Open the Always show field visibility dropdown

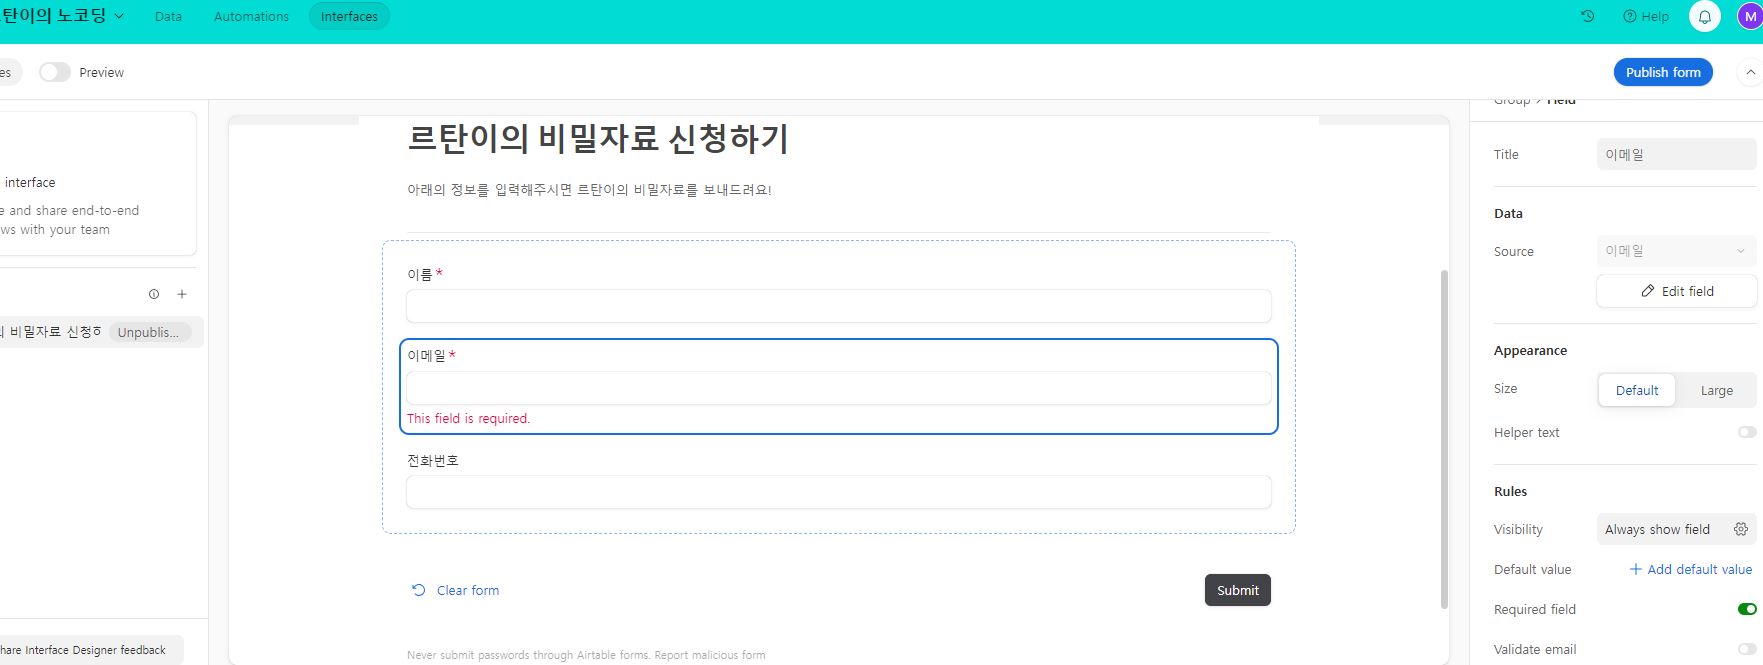point(1676,529)
